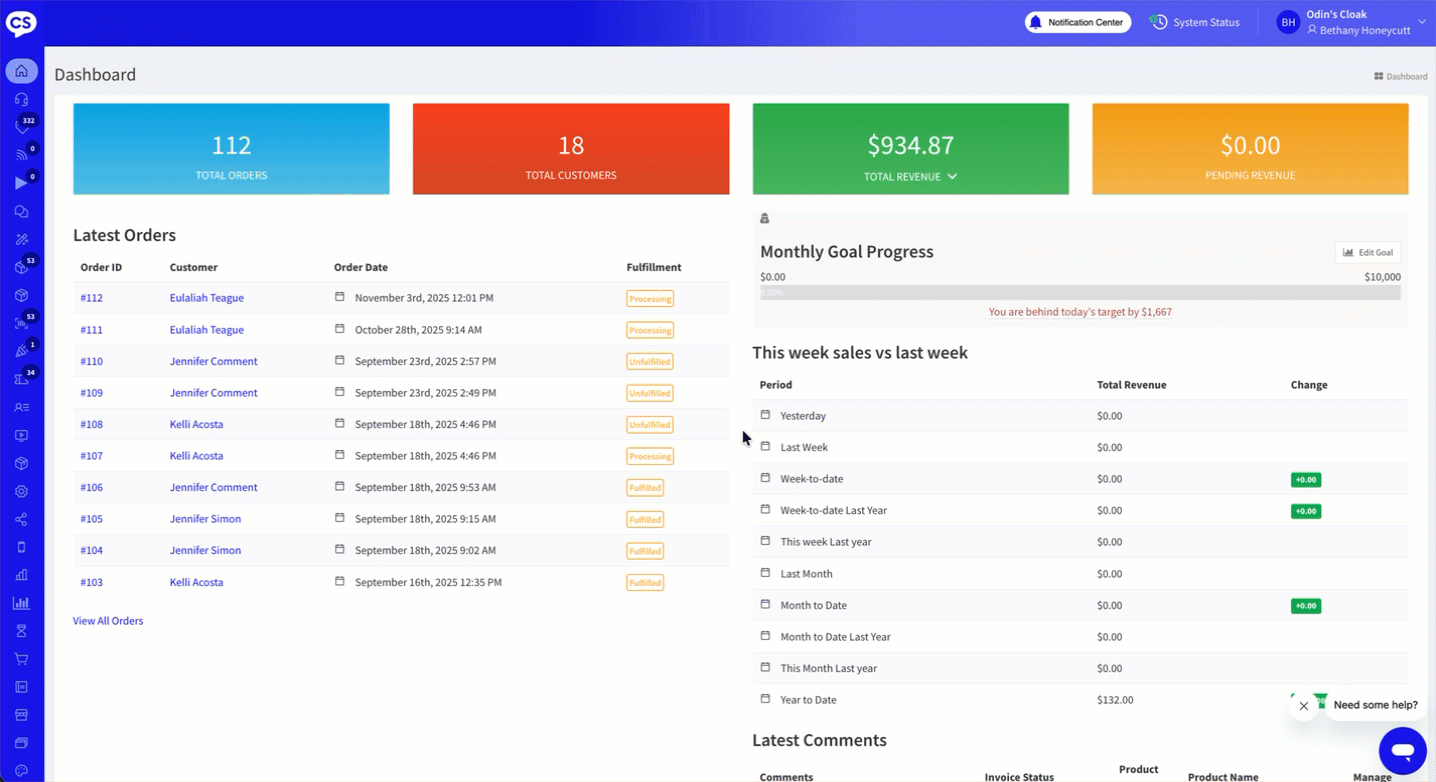Open the chat support widget button
1436x782 pixels.
(1402, 749)
